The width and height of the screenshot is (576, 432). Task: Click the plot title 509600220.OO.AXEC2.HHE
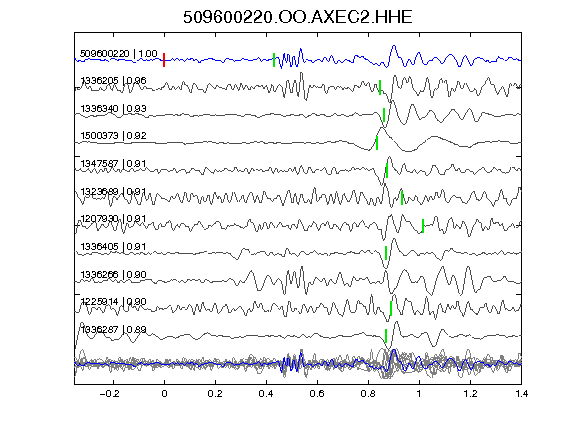click(x=298, y=17)
